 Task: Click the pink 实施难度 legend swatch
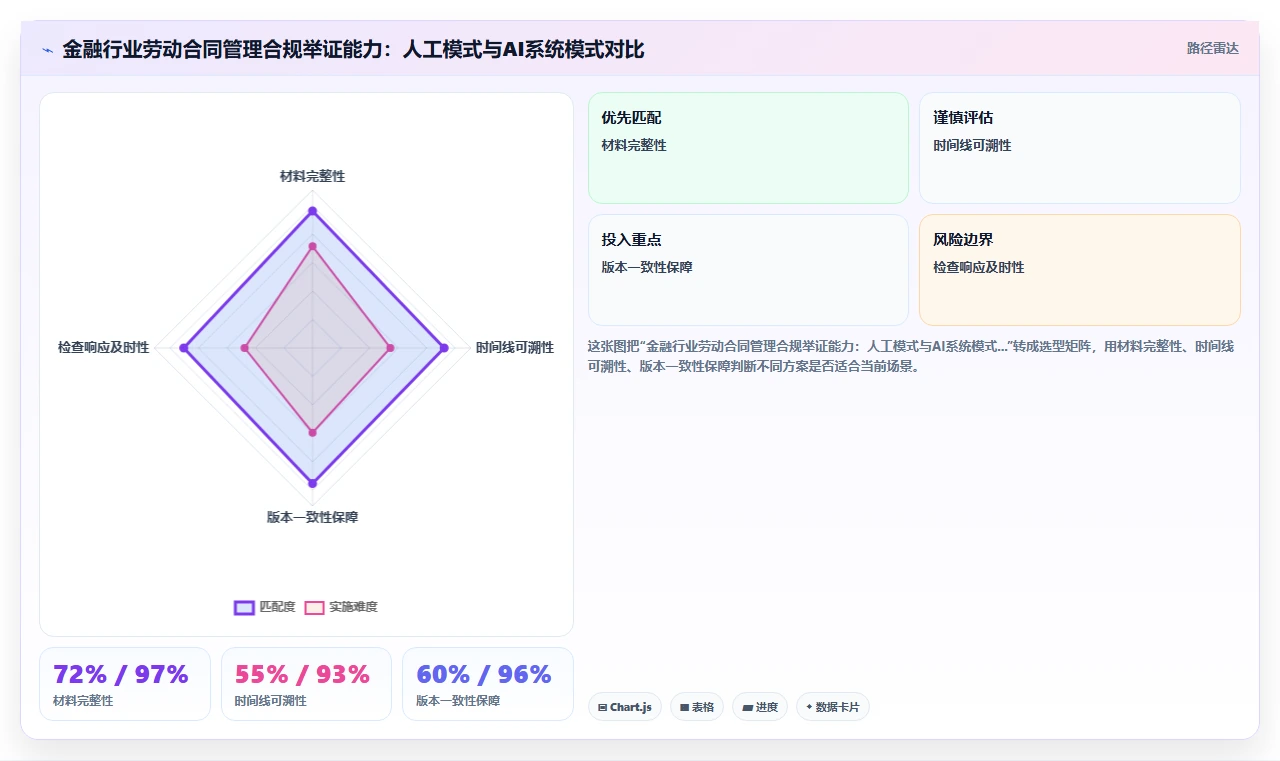tap(314, 607)
